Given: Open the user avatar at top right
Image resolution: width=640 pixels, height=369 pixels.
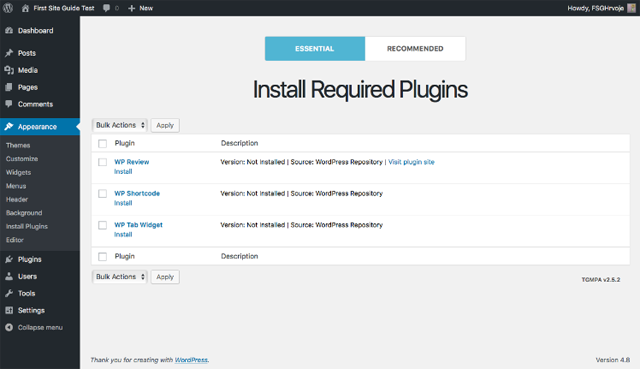Looking at the screenshot, I should pos(631,8).
